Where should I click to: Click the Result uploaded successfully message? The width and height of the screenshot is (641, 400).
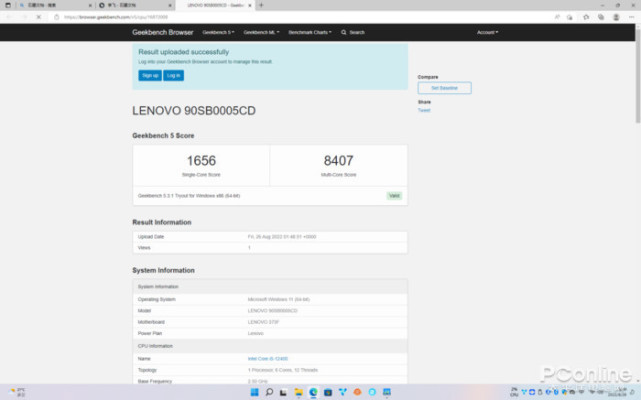coord(184,52)
